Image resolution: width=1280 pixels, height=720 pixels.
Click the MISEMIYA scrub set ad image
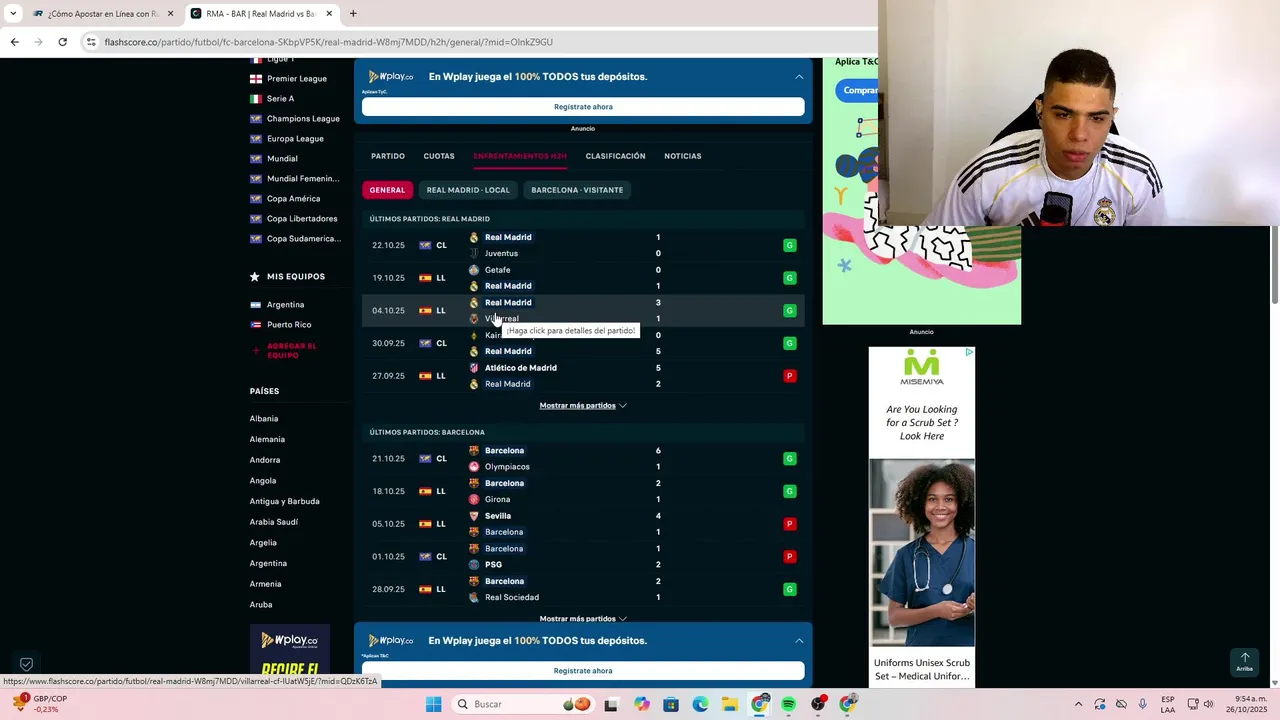[922, 553]
